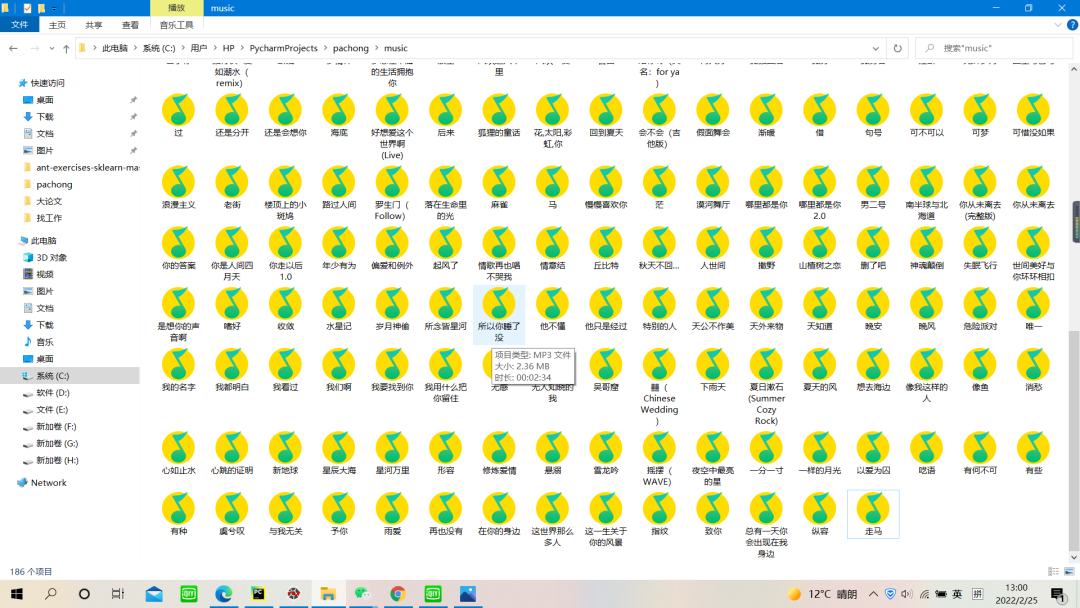The height and width of the screenshot is (608, 1080).
Task: Select the music file 走马
Action: click(x=873, y=514)
